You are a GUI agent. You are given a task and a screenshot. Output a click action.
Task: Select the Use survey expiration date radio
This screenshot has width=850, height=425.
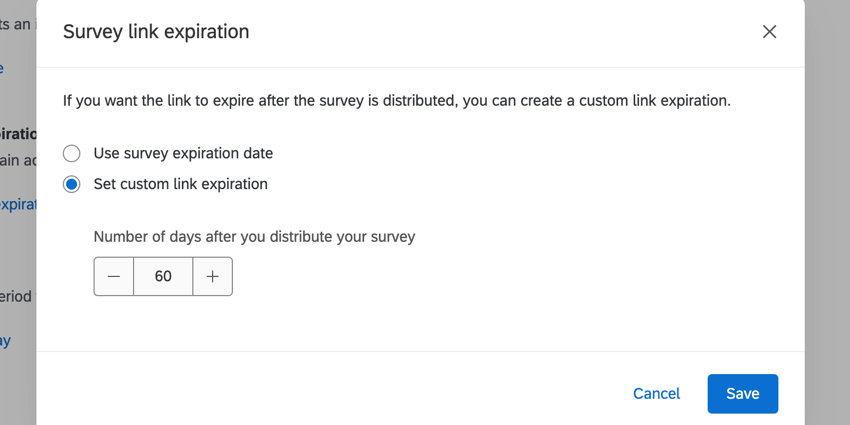pos(72,154)
